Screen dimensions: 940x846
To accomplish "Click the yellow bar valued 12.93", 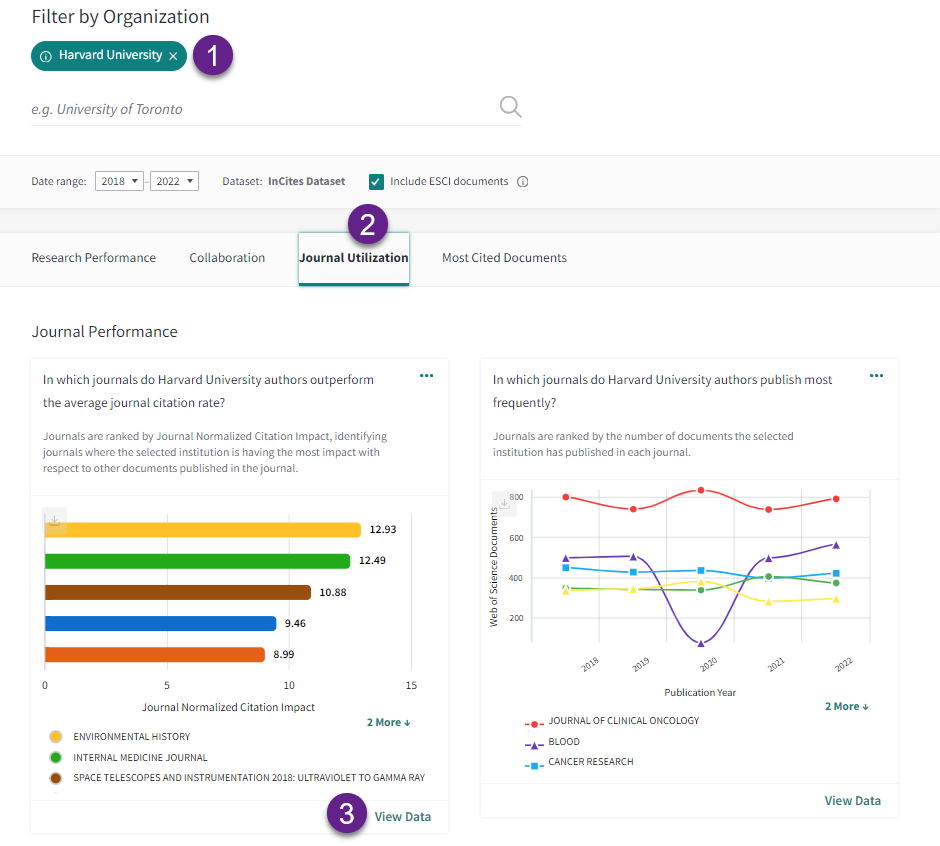I will pos(203,530).
